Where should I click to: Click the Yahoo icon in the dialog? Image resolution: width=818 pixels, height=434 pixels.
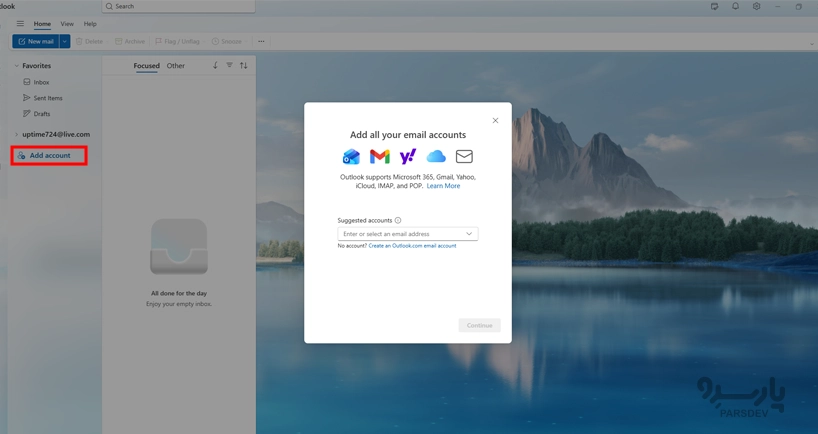408,157
